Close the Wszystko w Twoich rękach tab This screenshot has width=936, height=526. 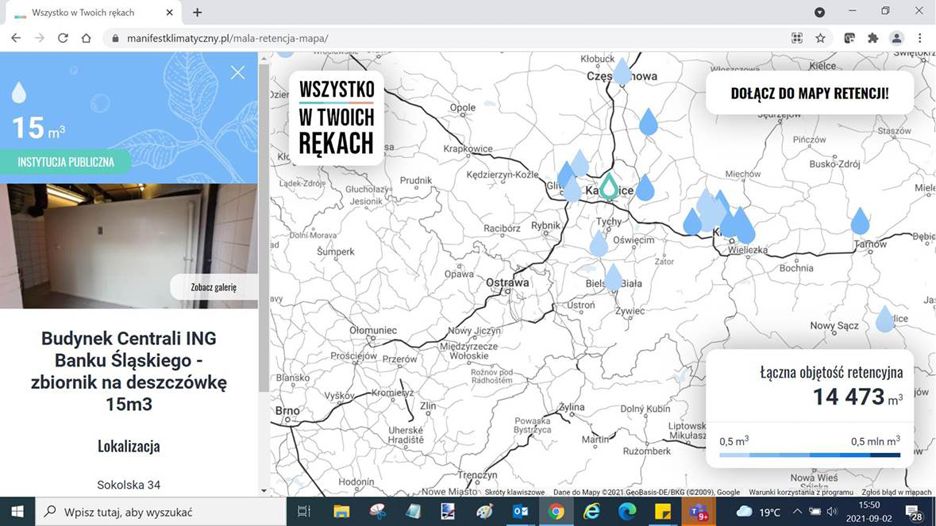pos(170,13)
